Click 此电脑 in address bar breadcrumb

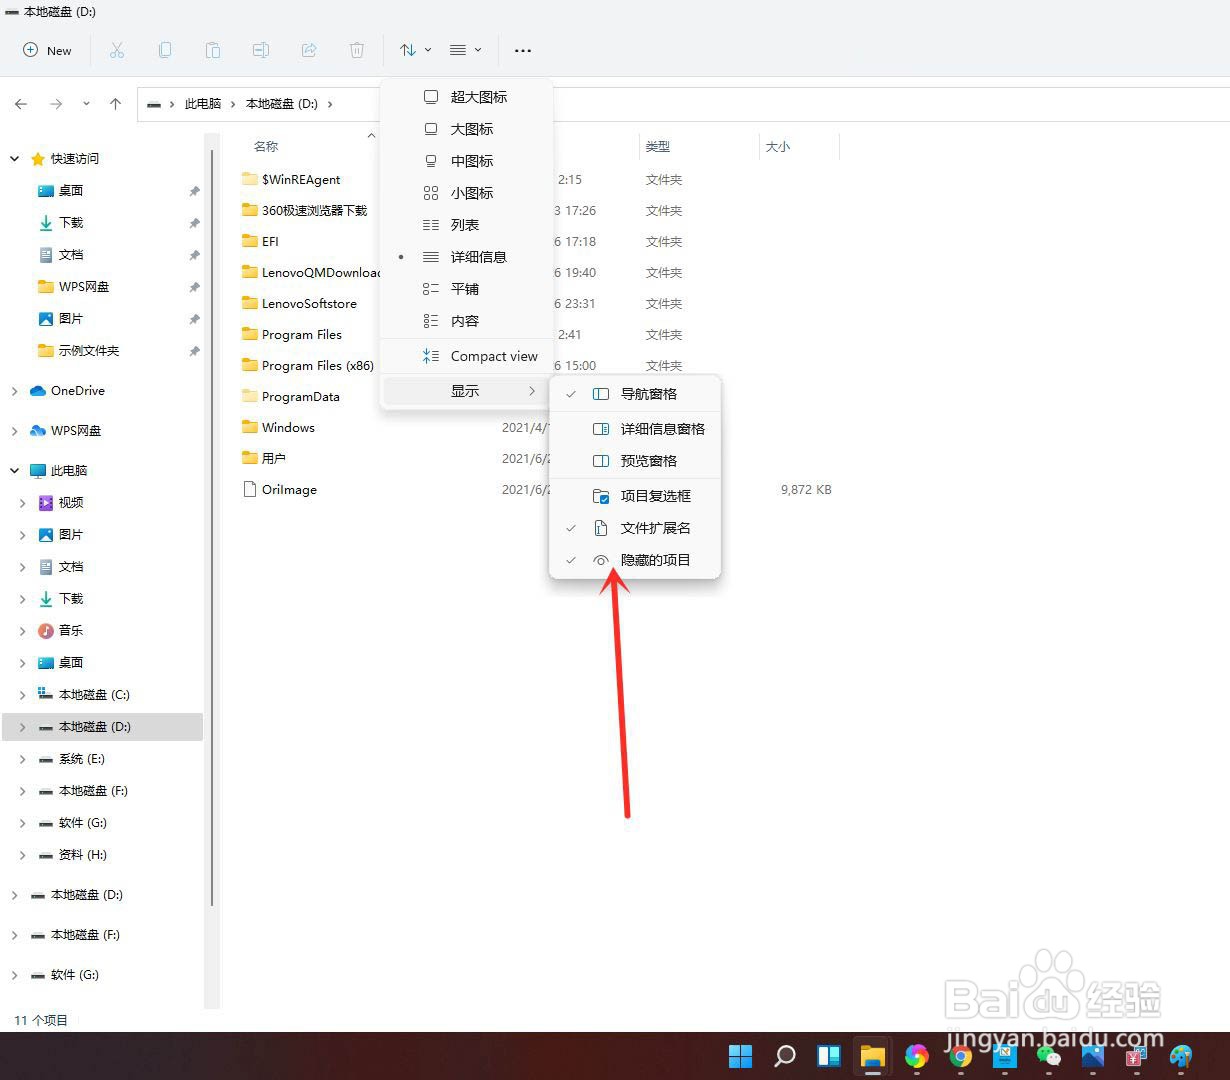pos(203,104)
